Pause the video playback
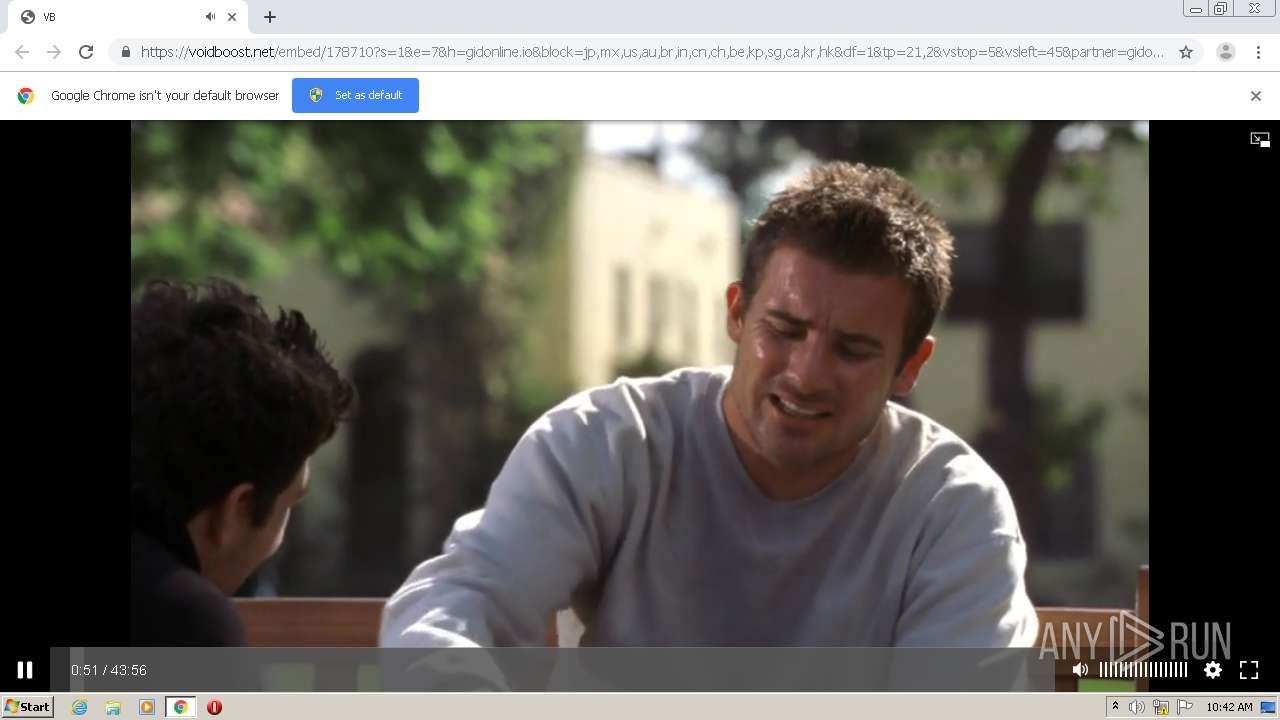This screenshot has height=720, width=1280. (x=25, y=670)
